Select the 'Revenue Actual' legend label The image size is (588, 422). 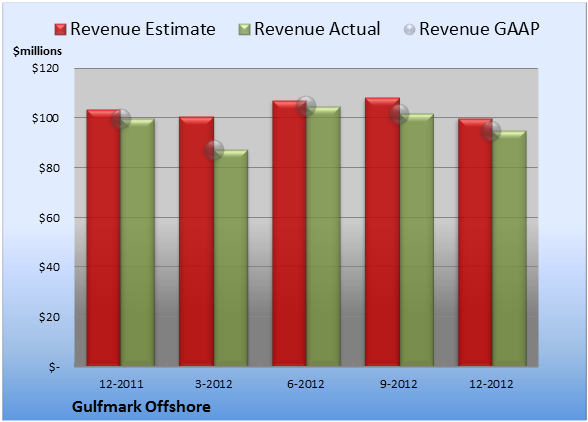(317, 29)
